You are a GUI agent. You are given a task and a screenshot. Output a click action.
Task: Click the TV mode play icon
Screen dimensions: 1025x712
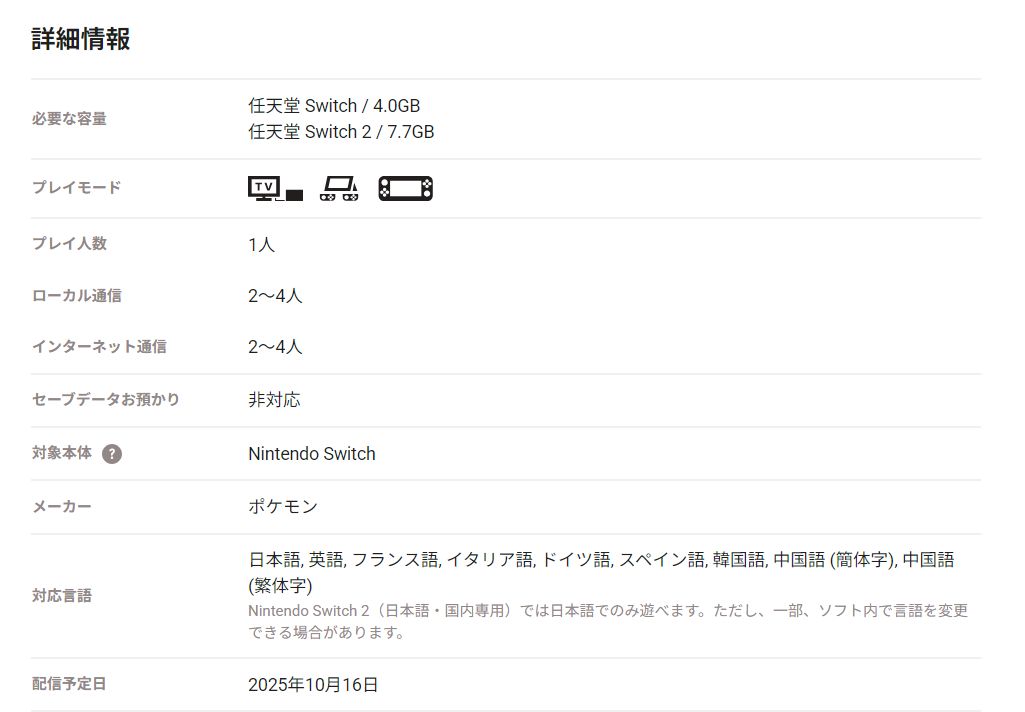coord(275,188)
